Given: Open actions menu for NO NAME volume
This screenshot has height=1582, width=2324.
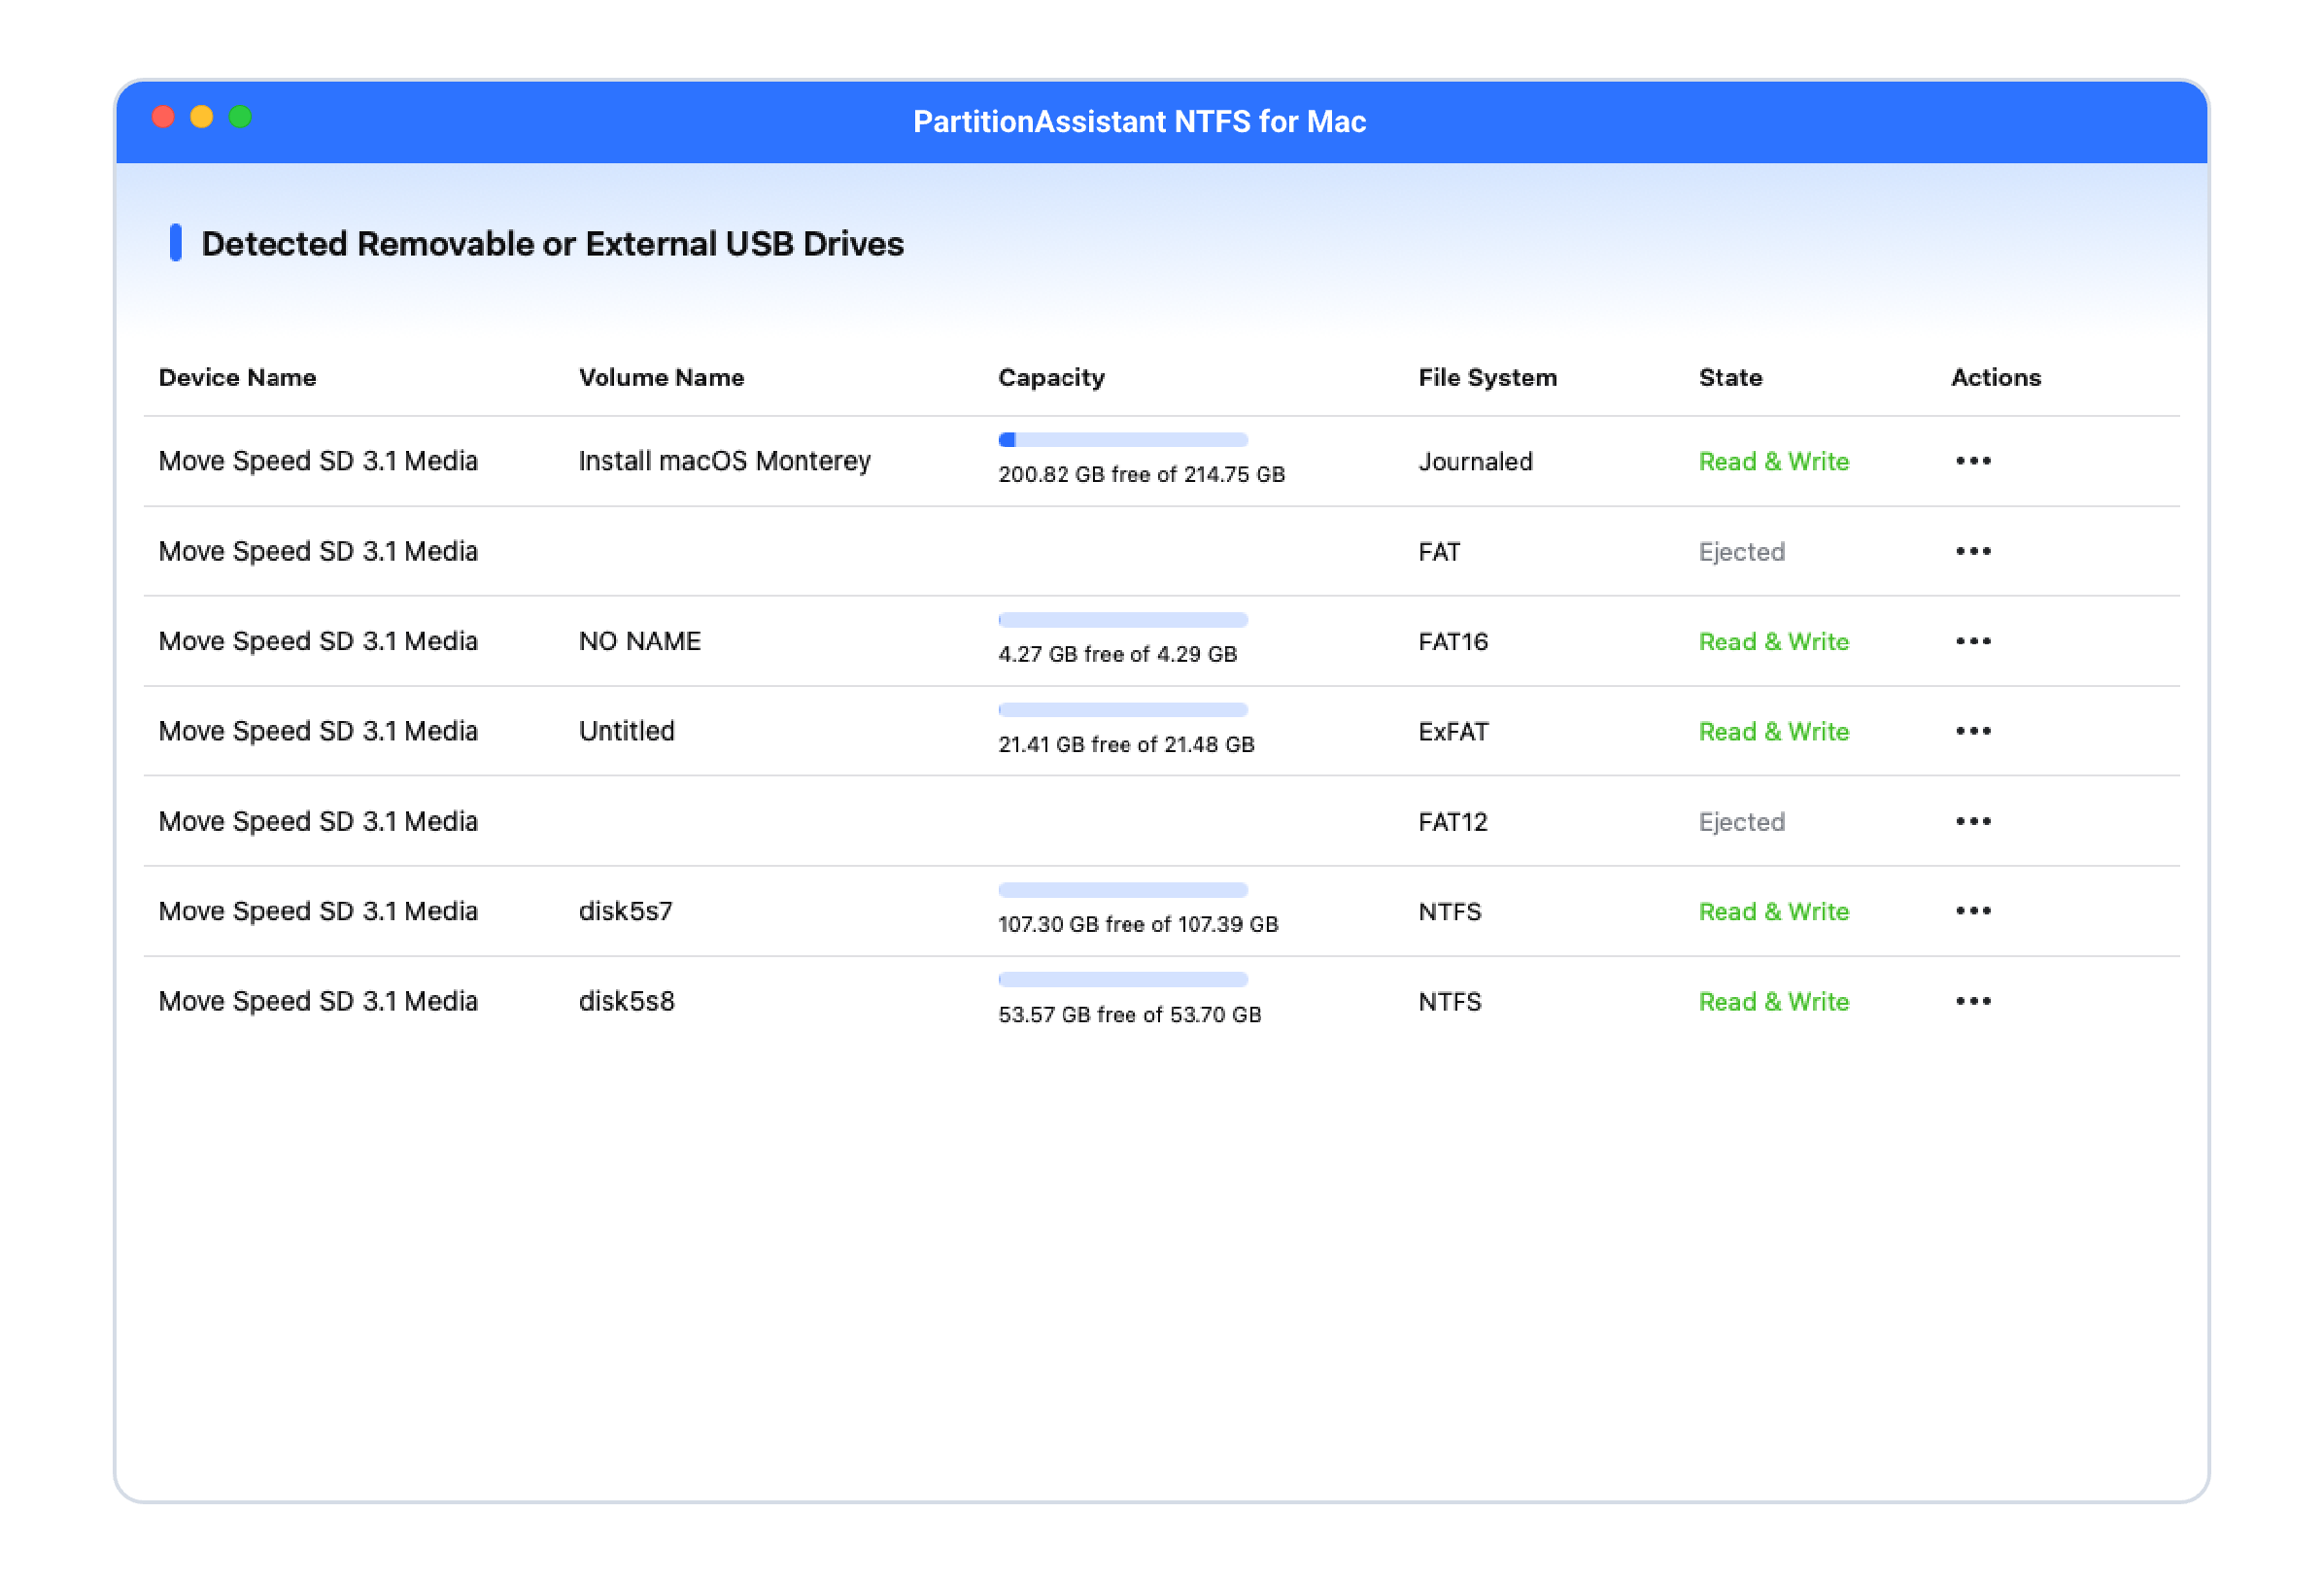Looking at the screenshot, I should click(x=1972, y=641).
